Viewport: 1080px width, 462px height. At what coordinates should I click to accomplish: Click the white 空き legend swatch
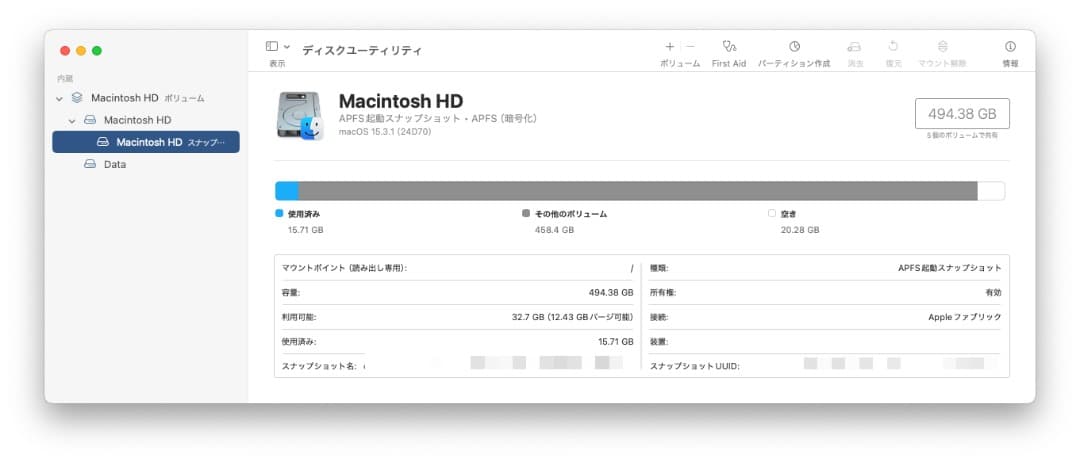coord(772,213)
